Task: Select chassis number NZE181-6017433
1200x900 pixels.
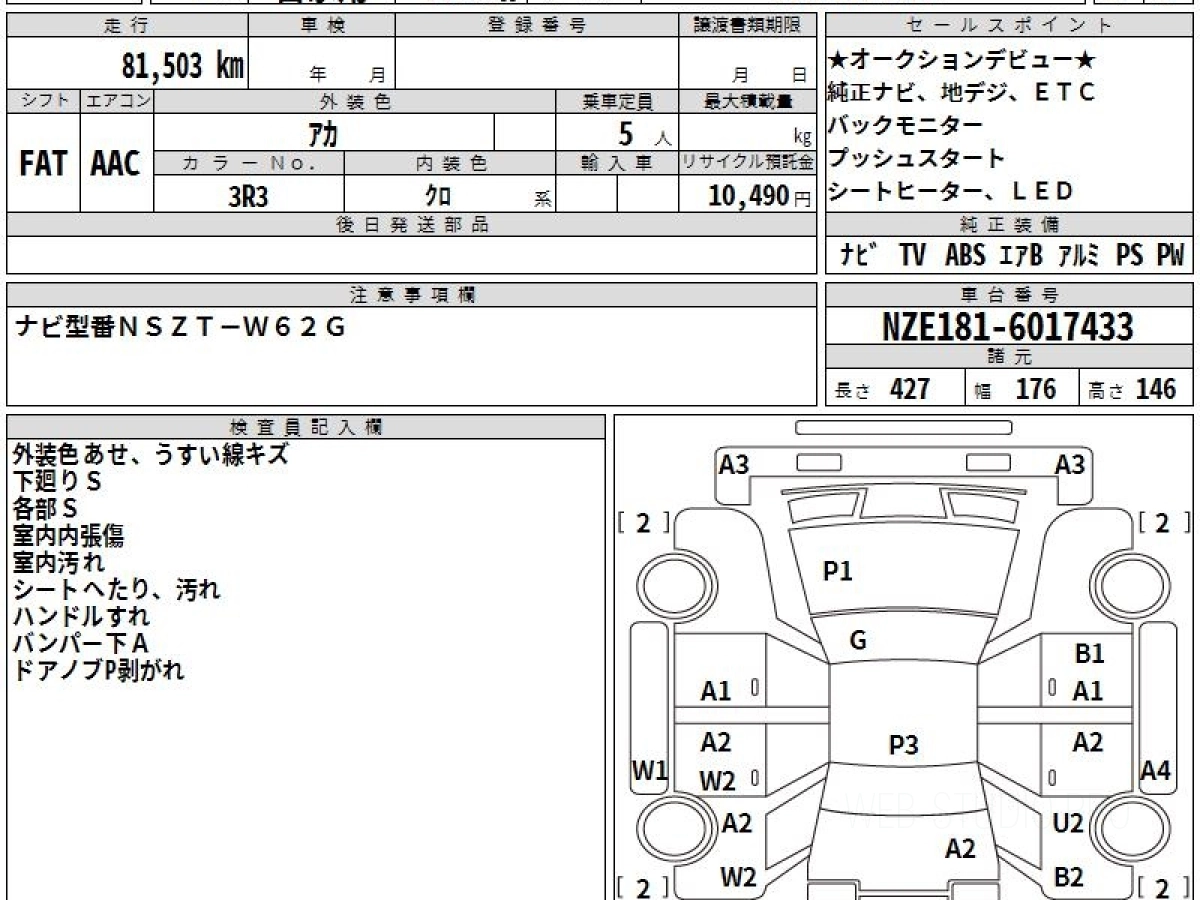Action: (1008, 326)
